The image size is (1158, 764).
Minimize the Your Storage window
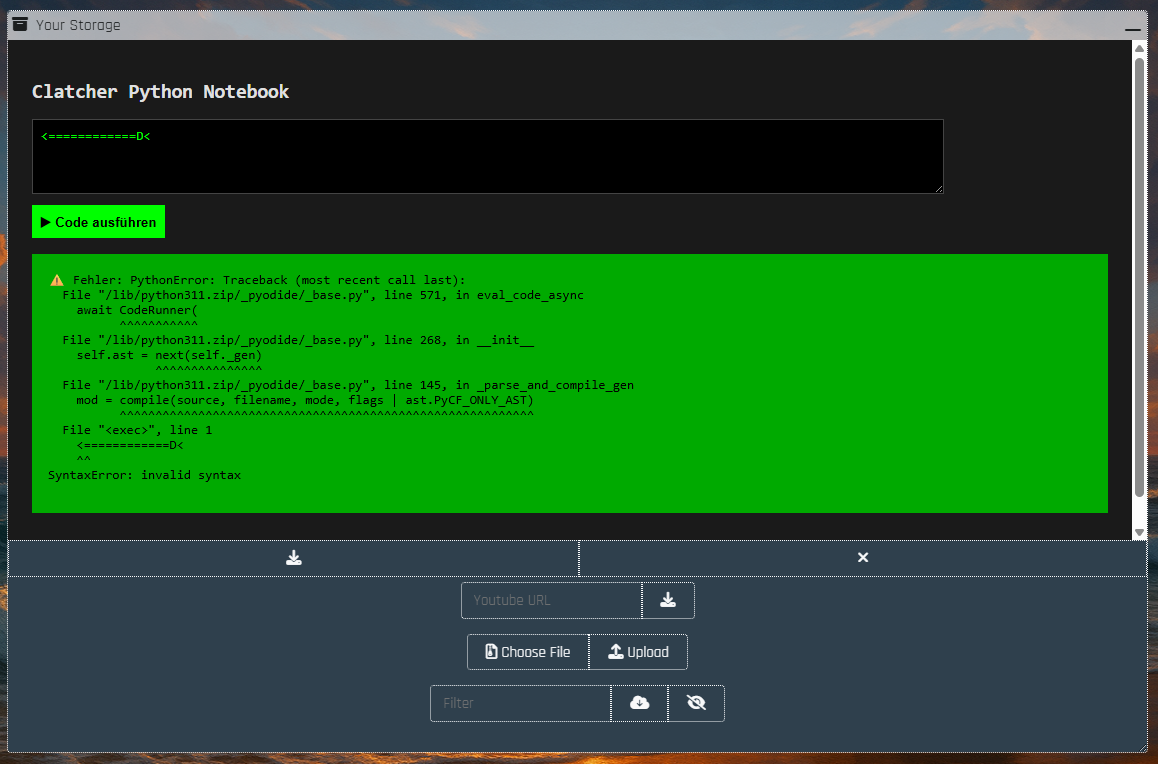tap(1132, 28)
